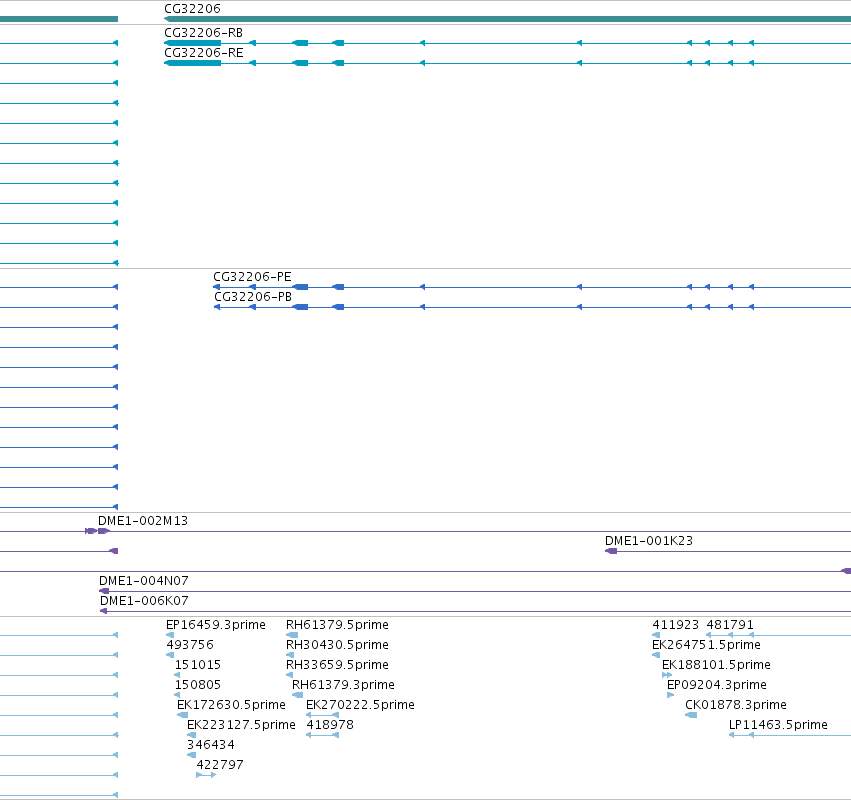Click the CG32206-RE thick 3' exon block
This screenshot has width=851, height=800.
[193, 63]
